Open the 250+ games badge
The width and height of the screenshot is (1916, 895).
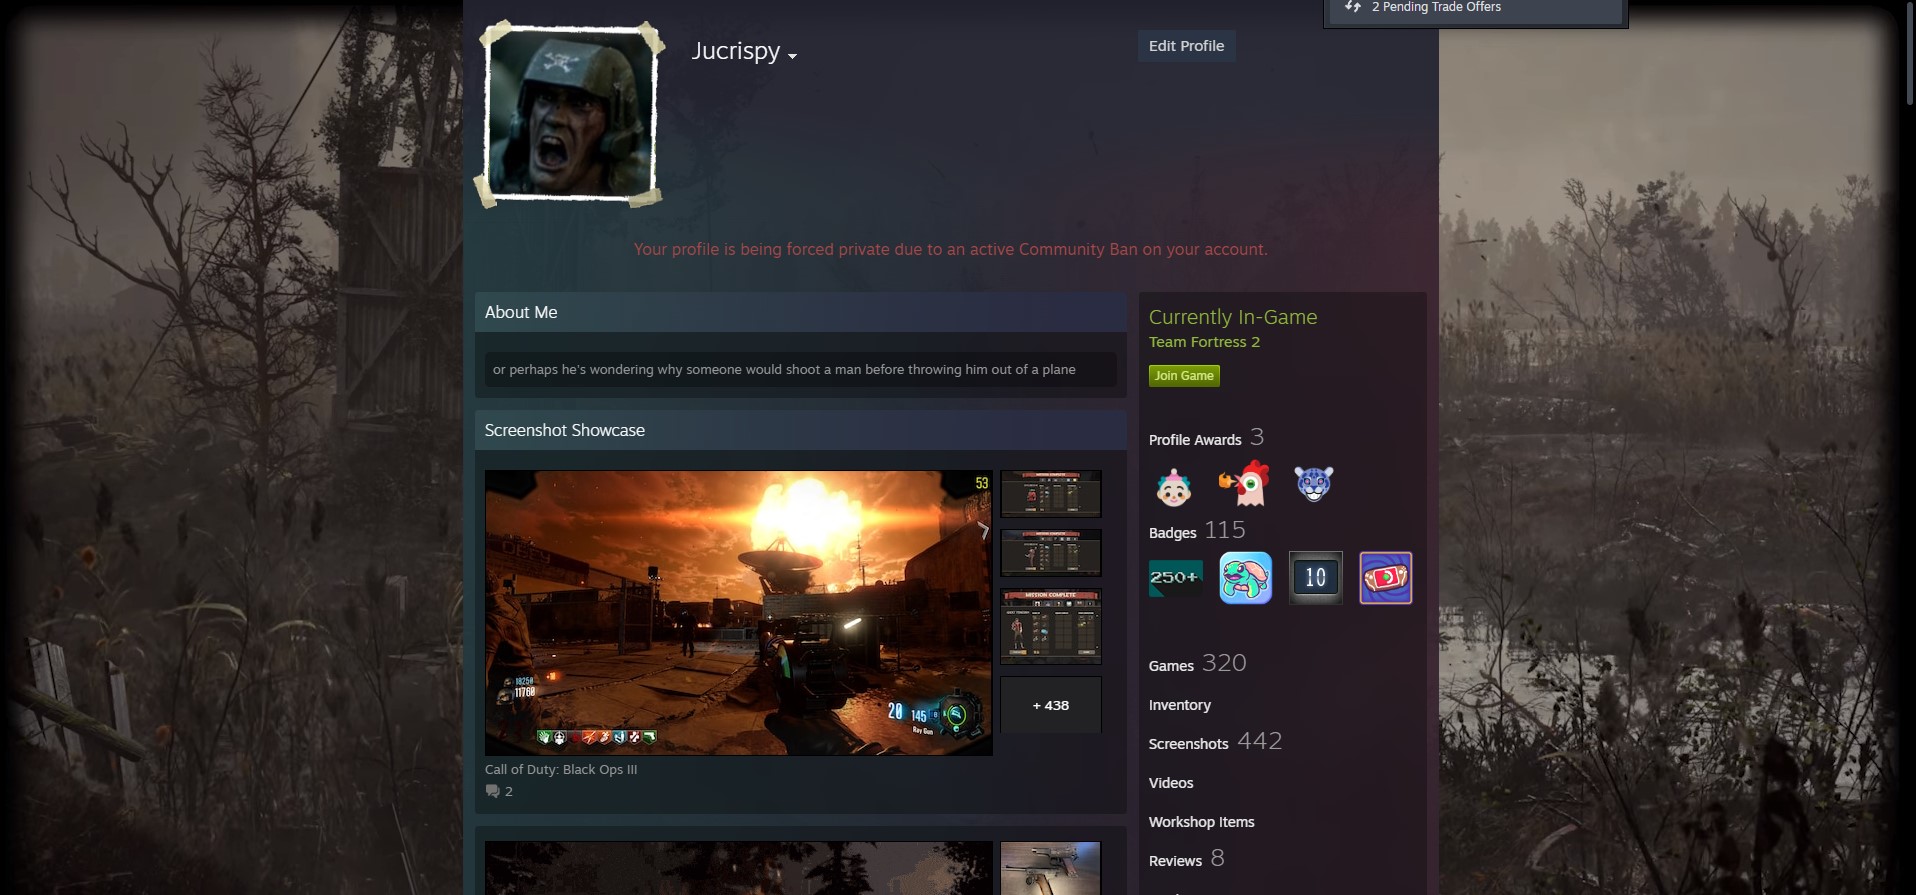(x=1176, y=578)
